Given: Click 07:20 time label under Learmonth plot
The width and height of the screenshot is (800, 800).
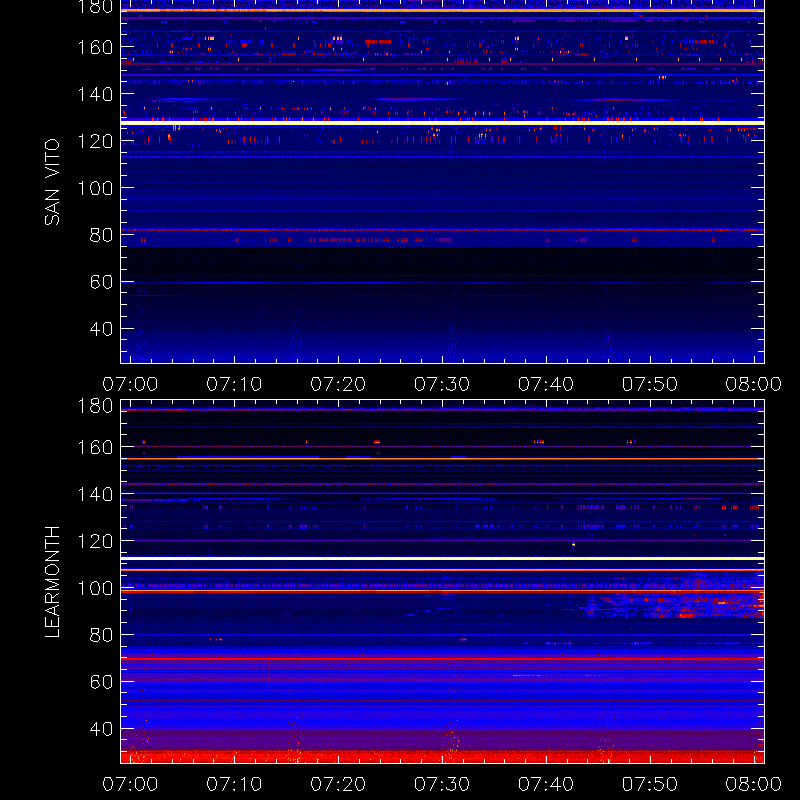Looking at the screenshot, I should [338, 784].
